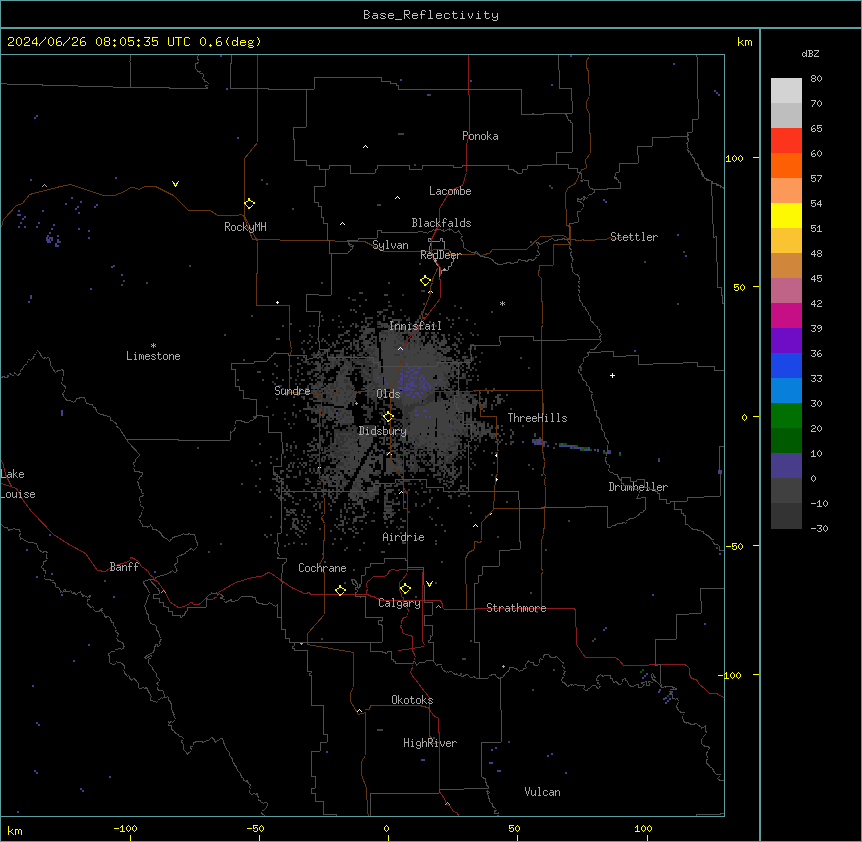Click the asterisk marker east of Innisfail
The height and width of the screenshot is (842, 862).
pos(502,303)
